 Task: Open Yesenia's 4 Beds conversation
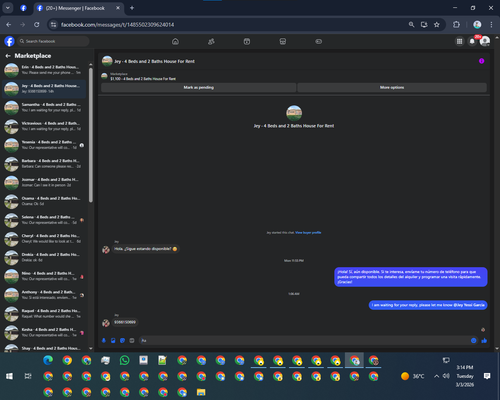(x=44, y=145)
